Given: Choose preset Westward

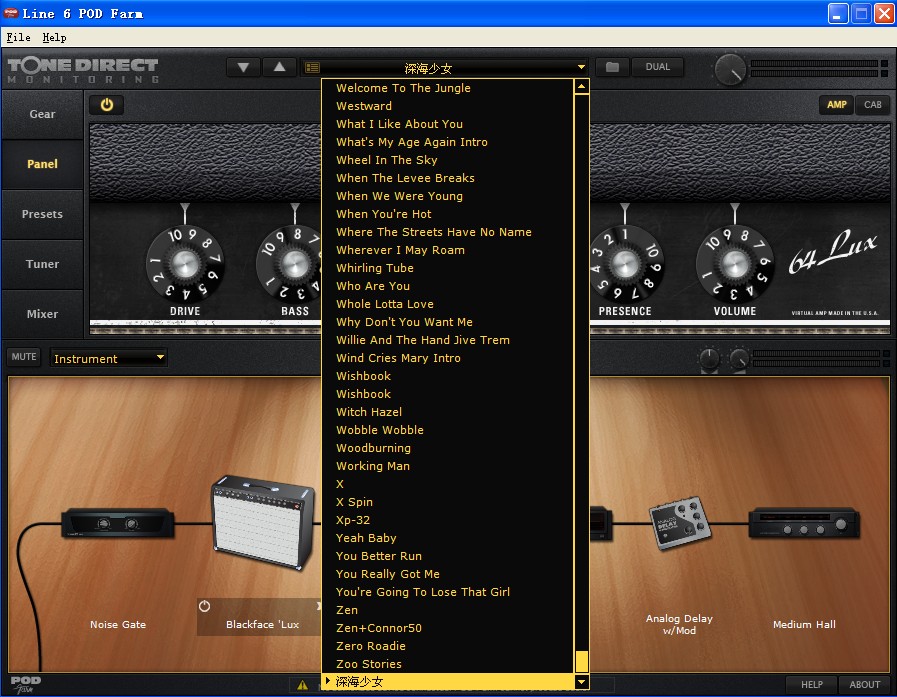Looking at the screenshot, I should click(447, 106).
